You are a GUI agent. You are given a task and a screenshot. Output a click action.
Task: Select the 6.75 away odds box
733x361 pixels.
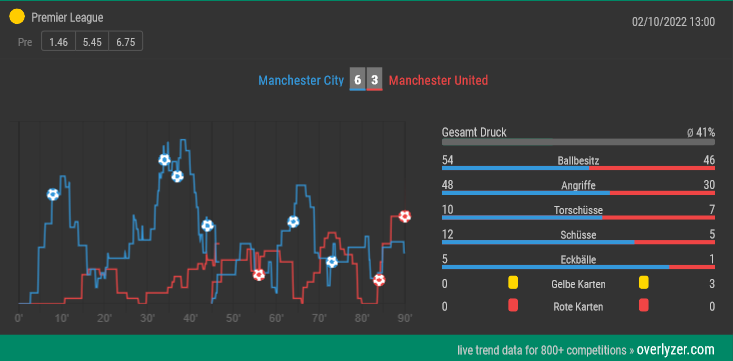point(126,42)
